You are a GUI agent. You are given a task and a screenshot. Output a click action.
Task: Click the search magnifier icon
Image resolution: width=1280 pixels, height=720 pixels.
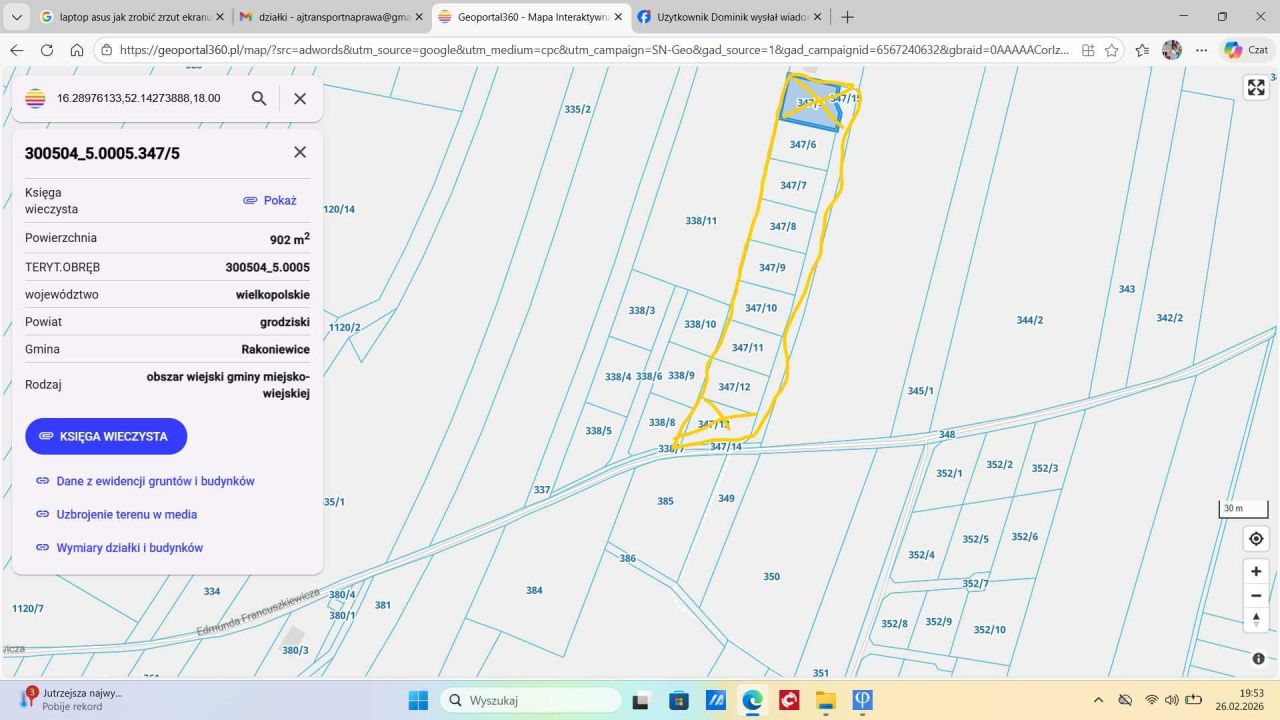coord(259,98)
